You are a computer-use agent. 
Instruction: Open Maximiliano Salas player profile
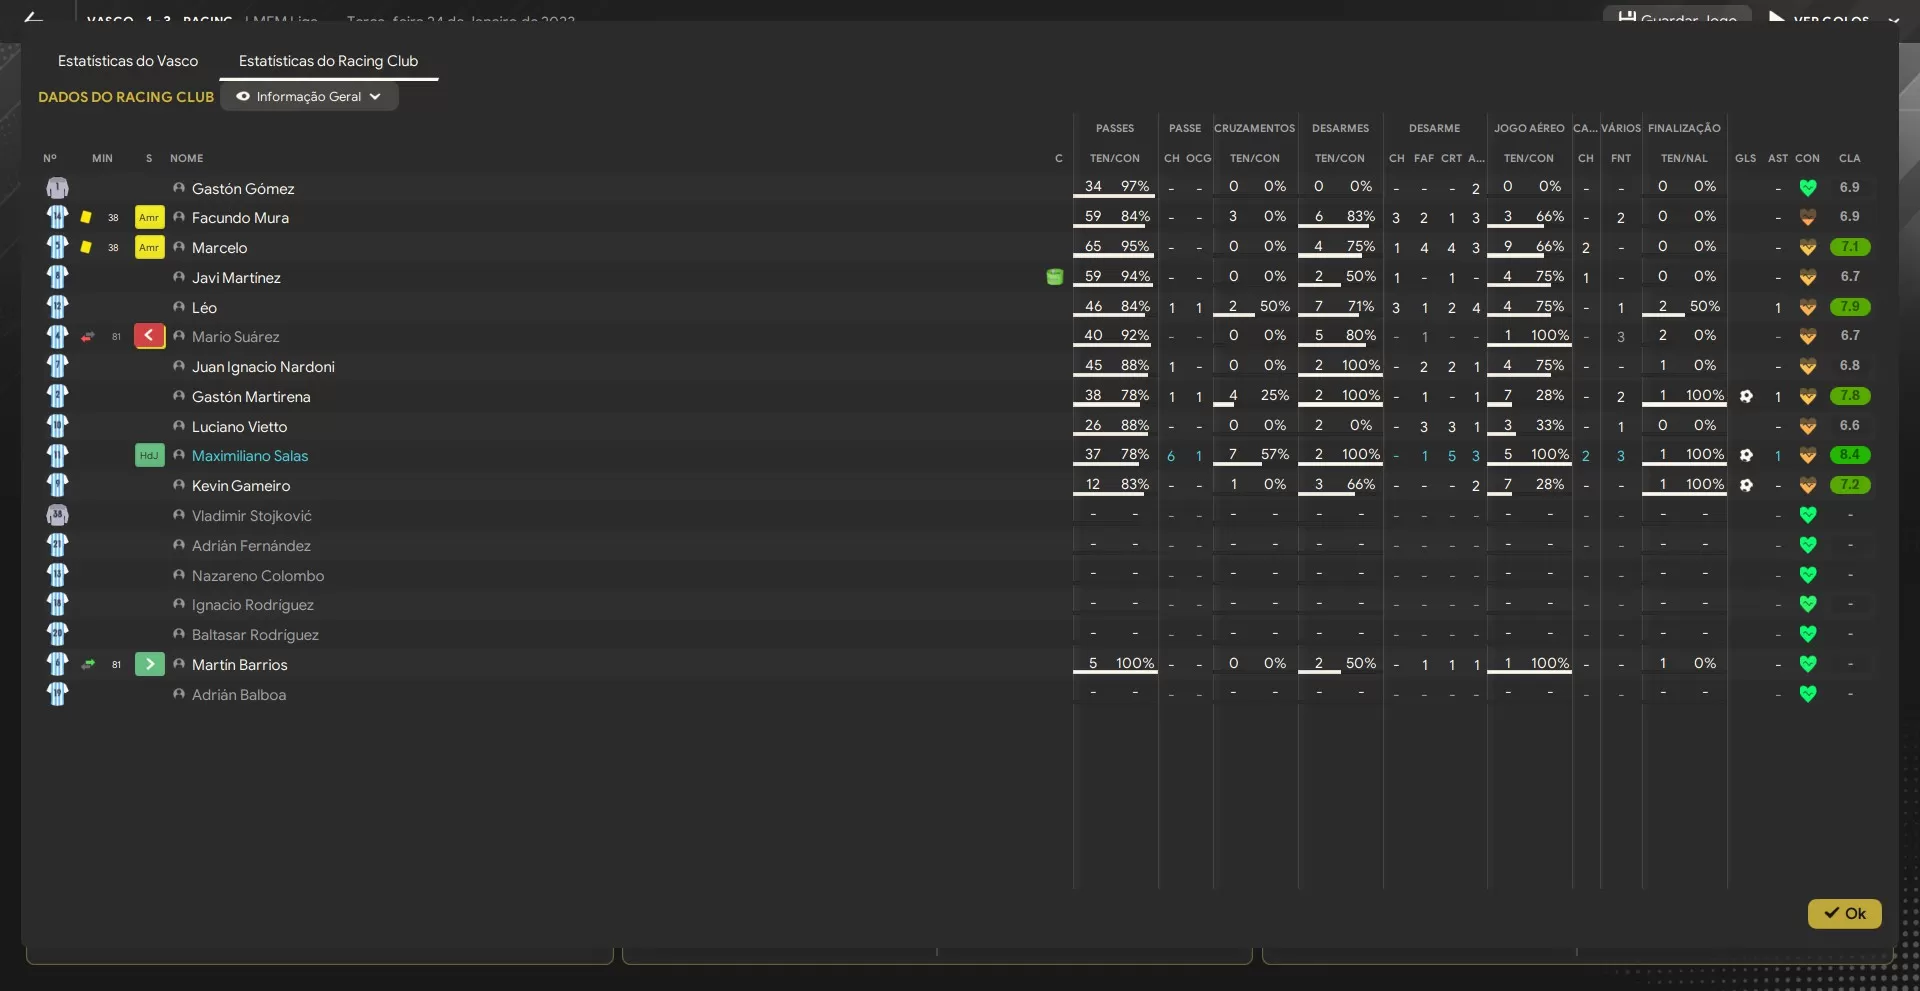coord(250,456)
